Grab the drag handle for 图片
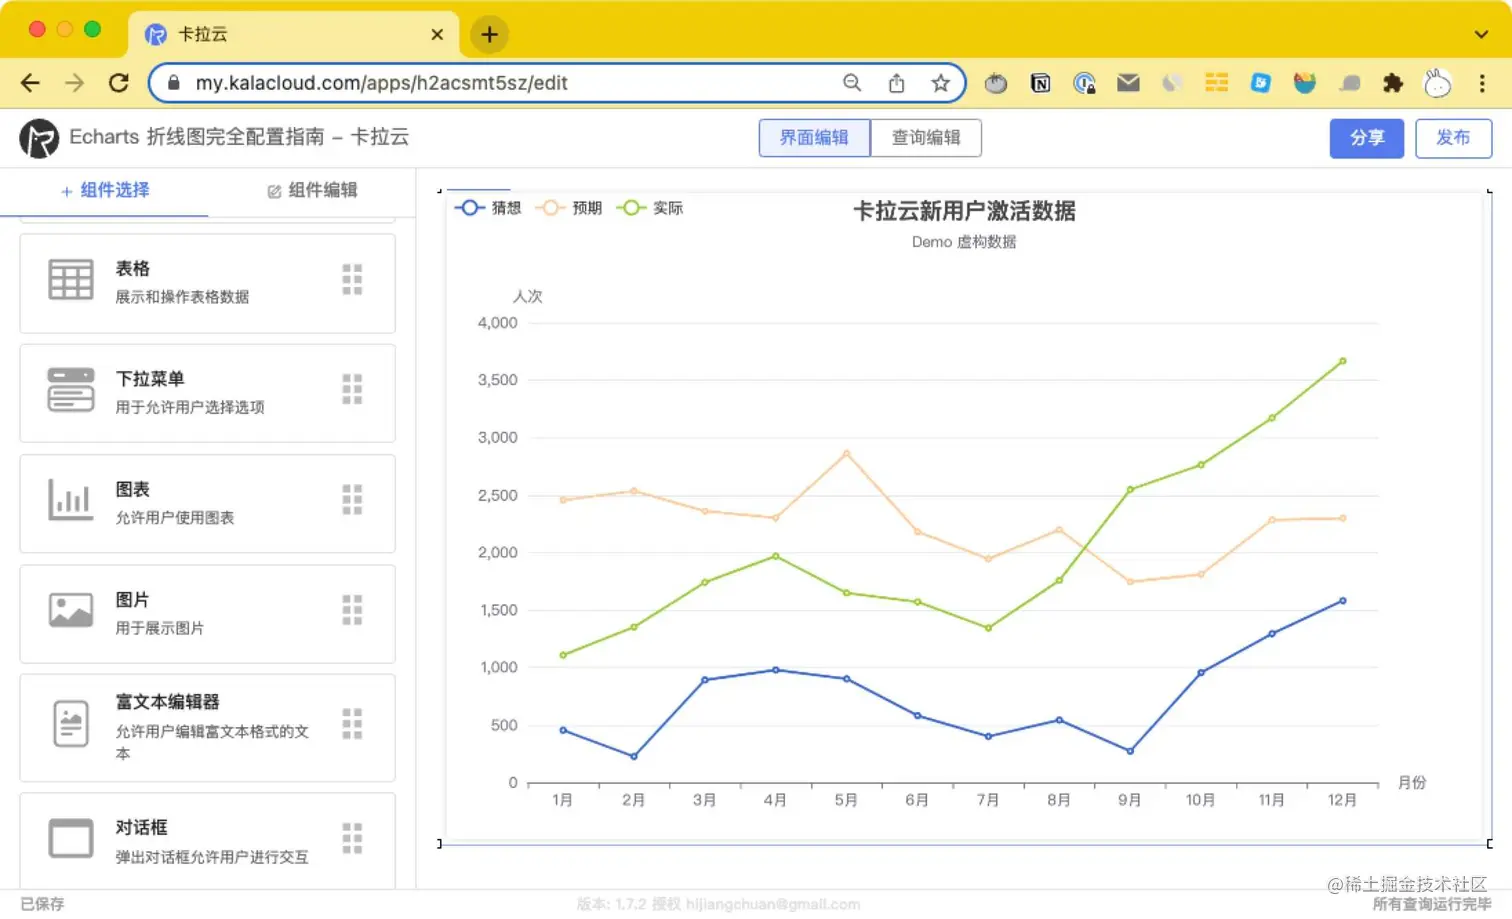The width and height of the screenshot is (1512, 919). point(352,609)
